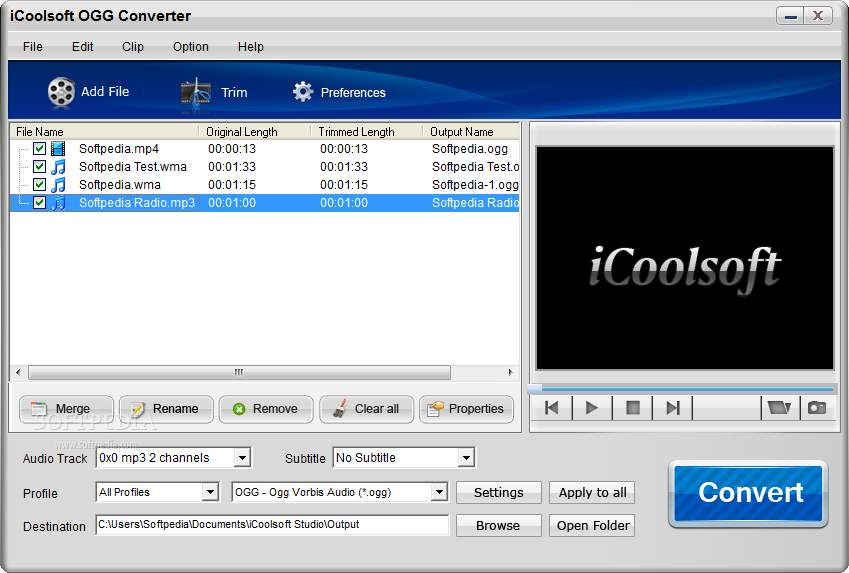Click the iCoolsoft preview video area
This screenshot has height=573, width=849.
coord(684,258)
